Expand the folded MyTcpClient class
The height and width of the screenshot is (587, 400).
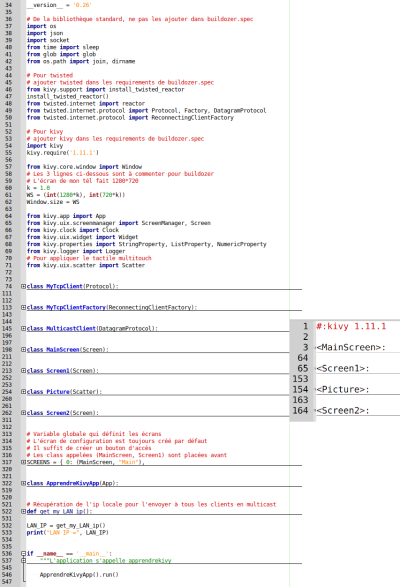pos(23,286)
